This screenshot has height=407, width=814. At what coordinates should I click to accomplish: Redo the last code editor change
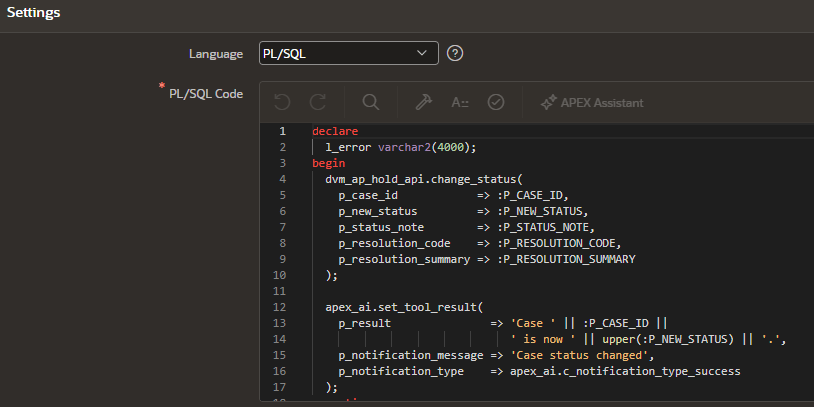pos(318,103)
